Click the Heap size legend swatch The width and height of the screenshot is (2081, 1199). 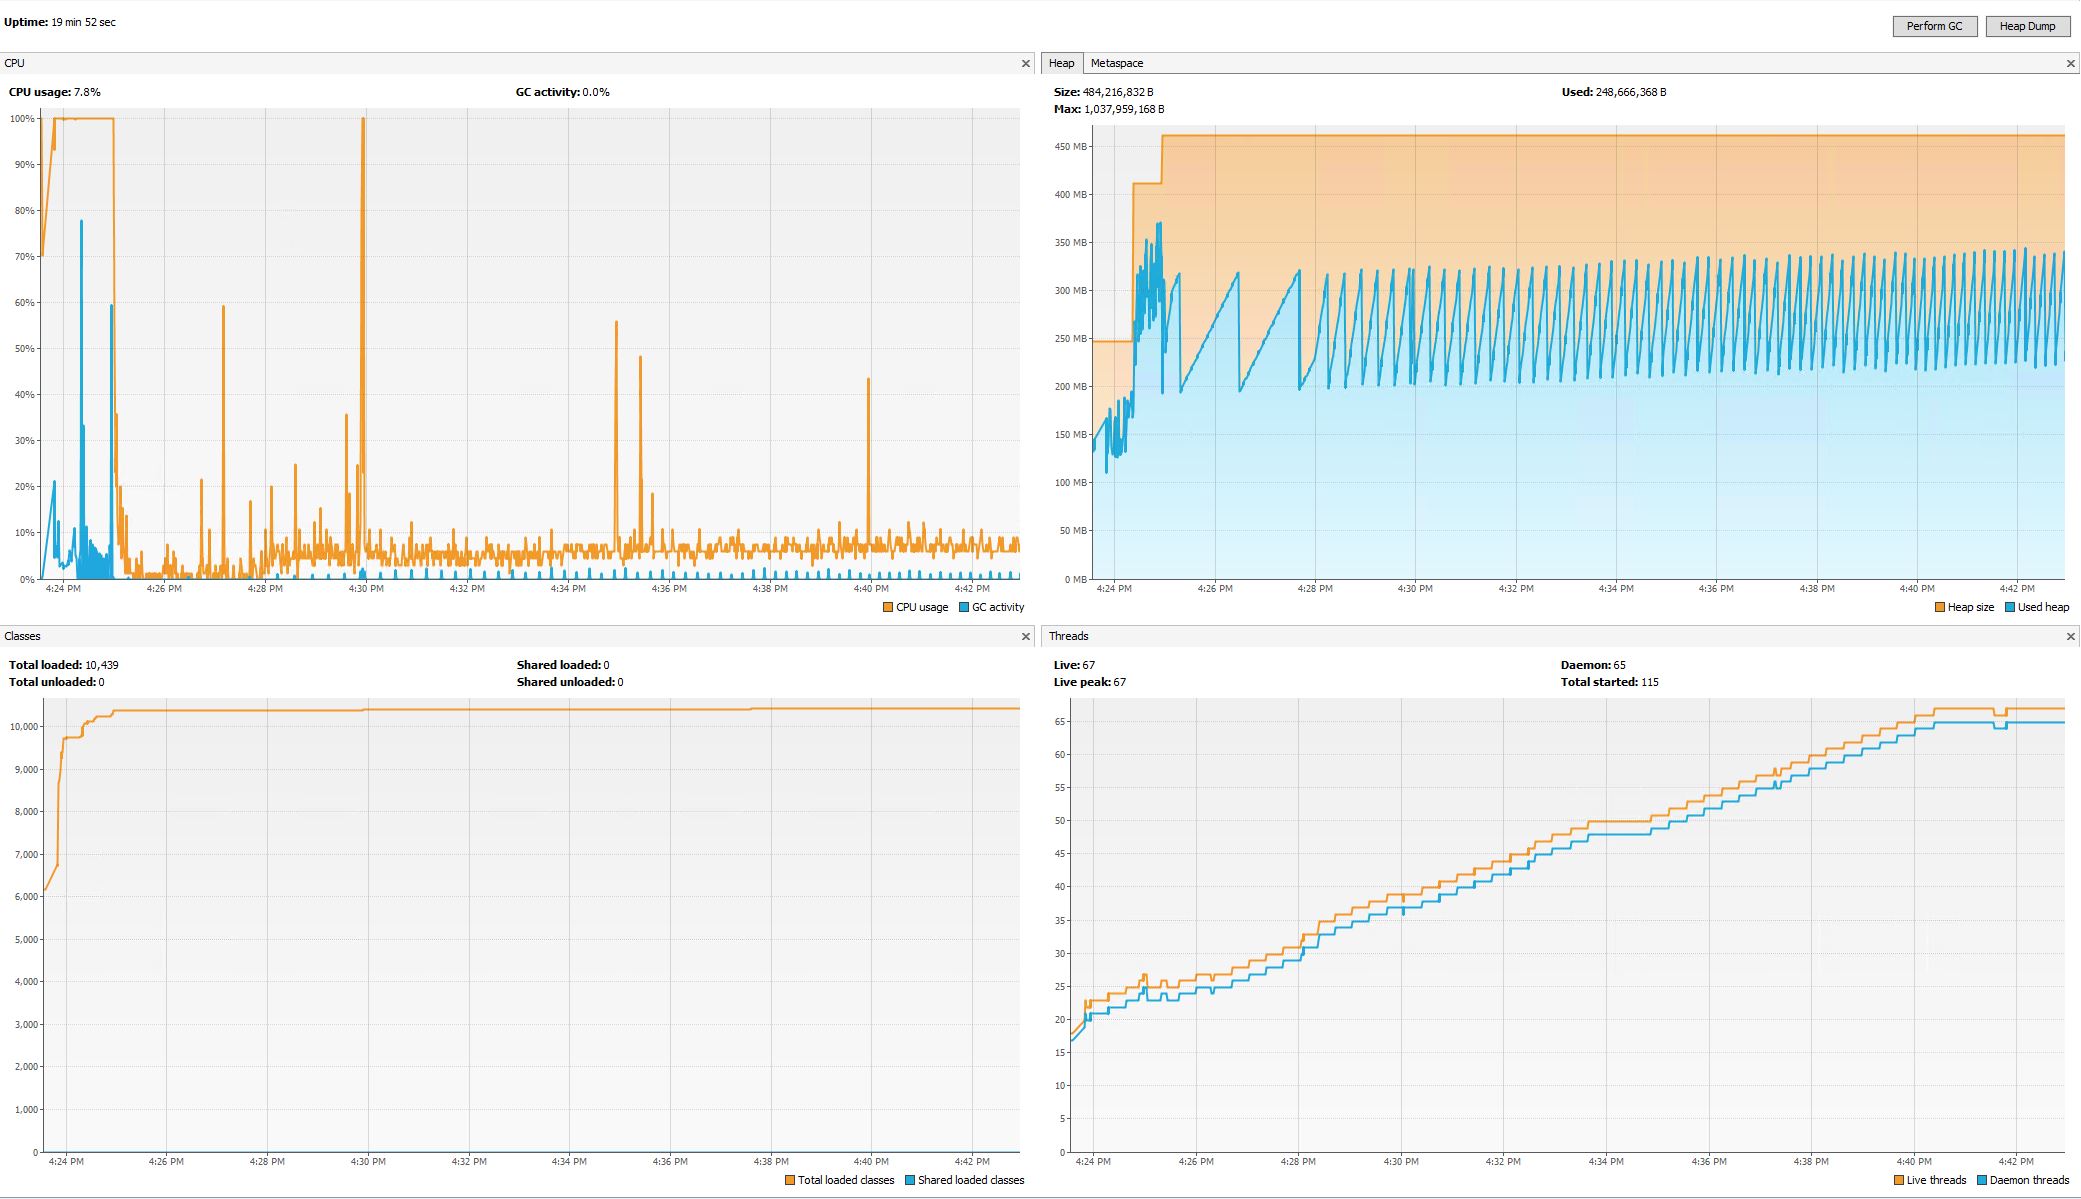1940,607
